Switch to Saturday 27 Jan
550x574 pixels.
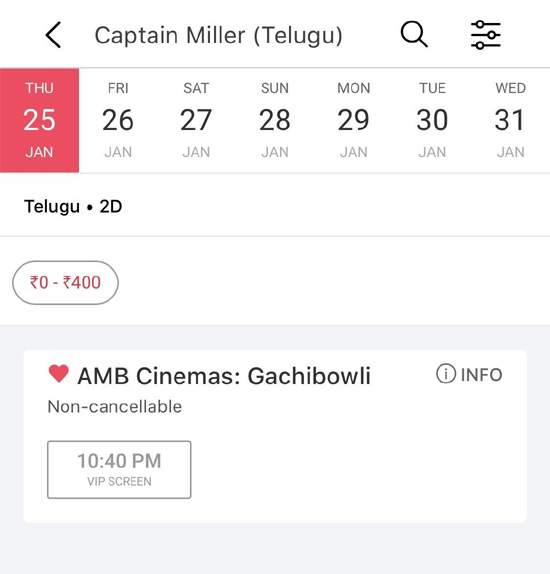[x=196, y=120]
